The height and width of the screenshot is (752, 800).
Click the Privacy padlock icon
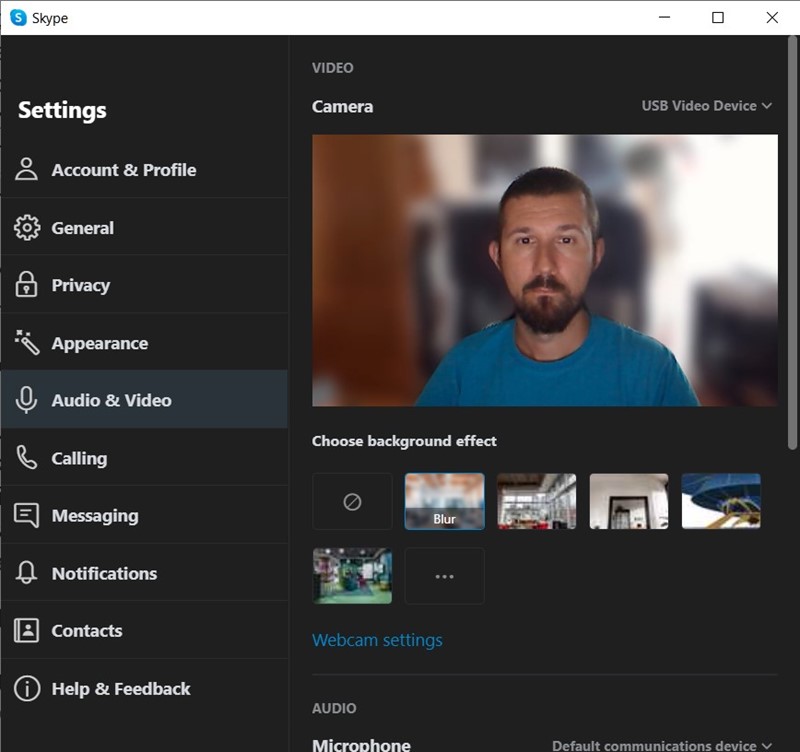click(27, 285)
